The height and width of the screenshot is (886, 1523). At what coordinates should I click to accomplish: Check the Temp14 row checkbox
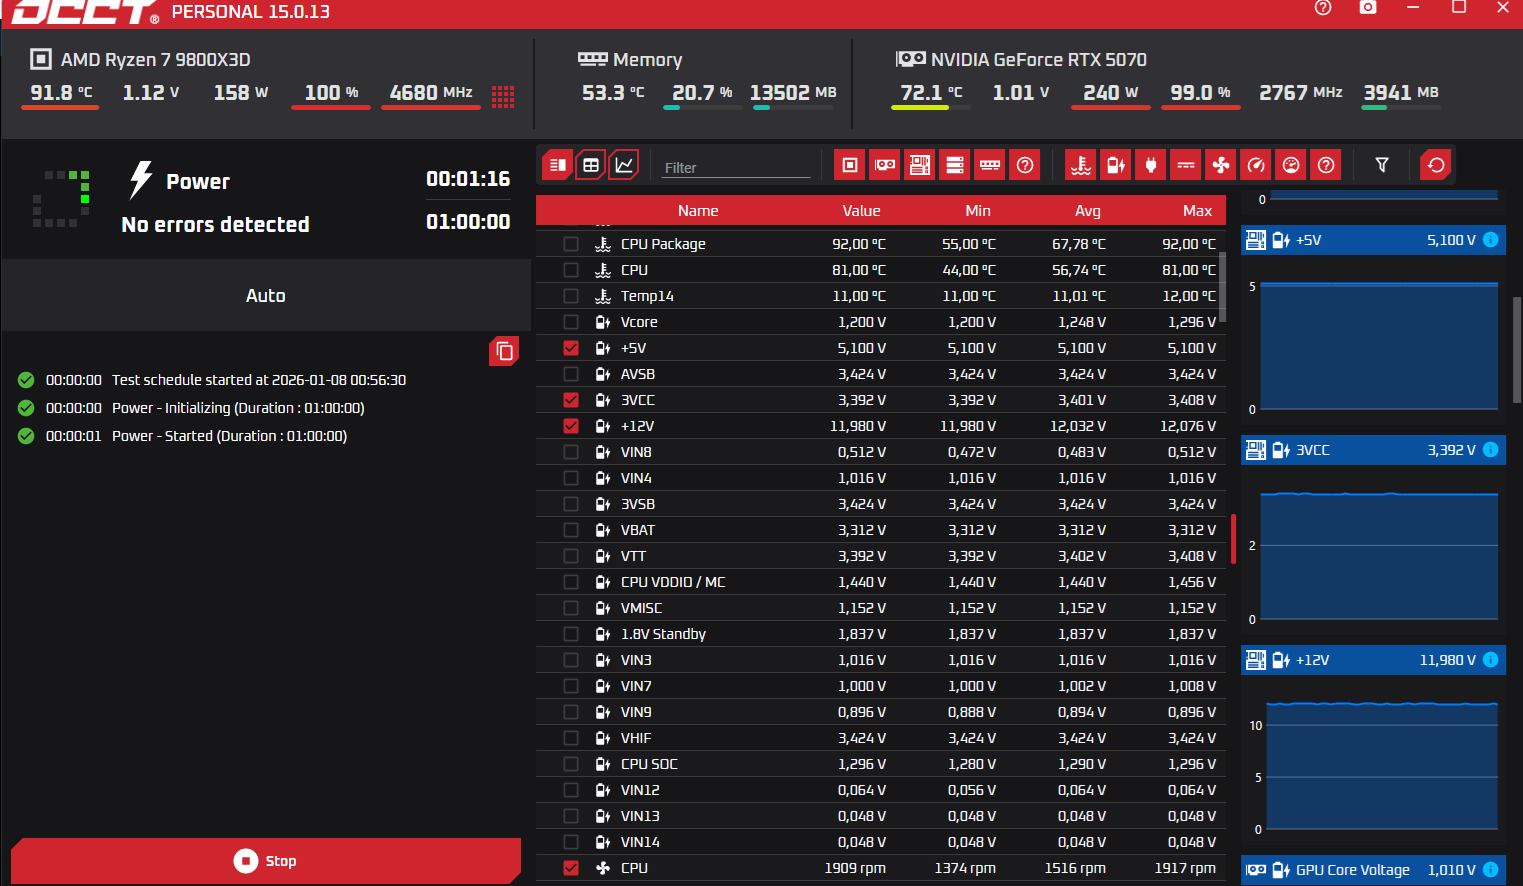click(x=571, y=296)
